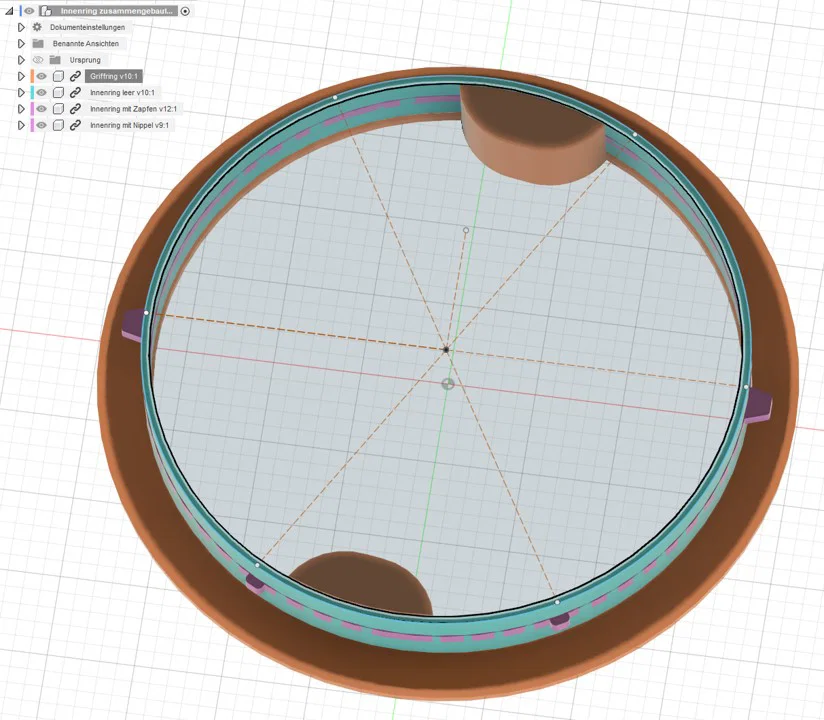Click the sketch center point of the ring
The width and height of the screenshot is (824, 720).
[446, 349]
